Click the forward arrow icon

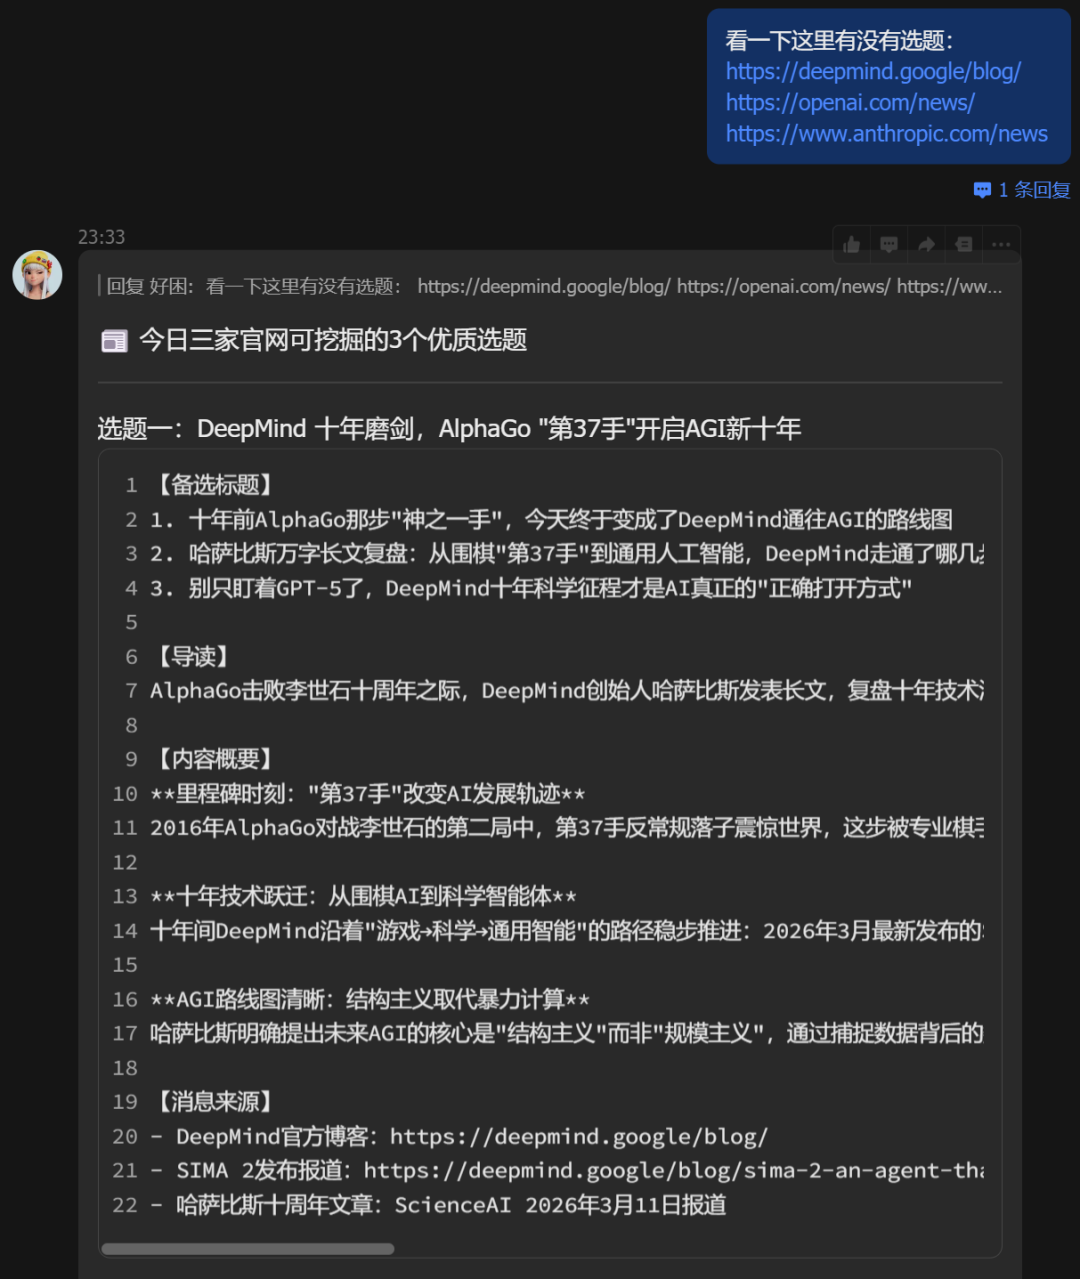pos(926,245)
